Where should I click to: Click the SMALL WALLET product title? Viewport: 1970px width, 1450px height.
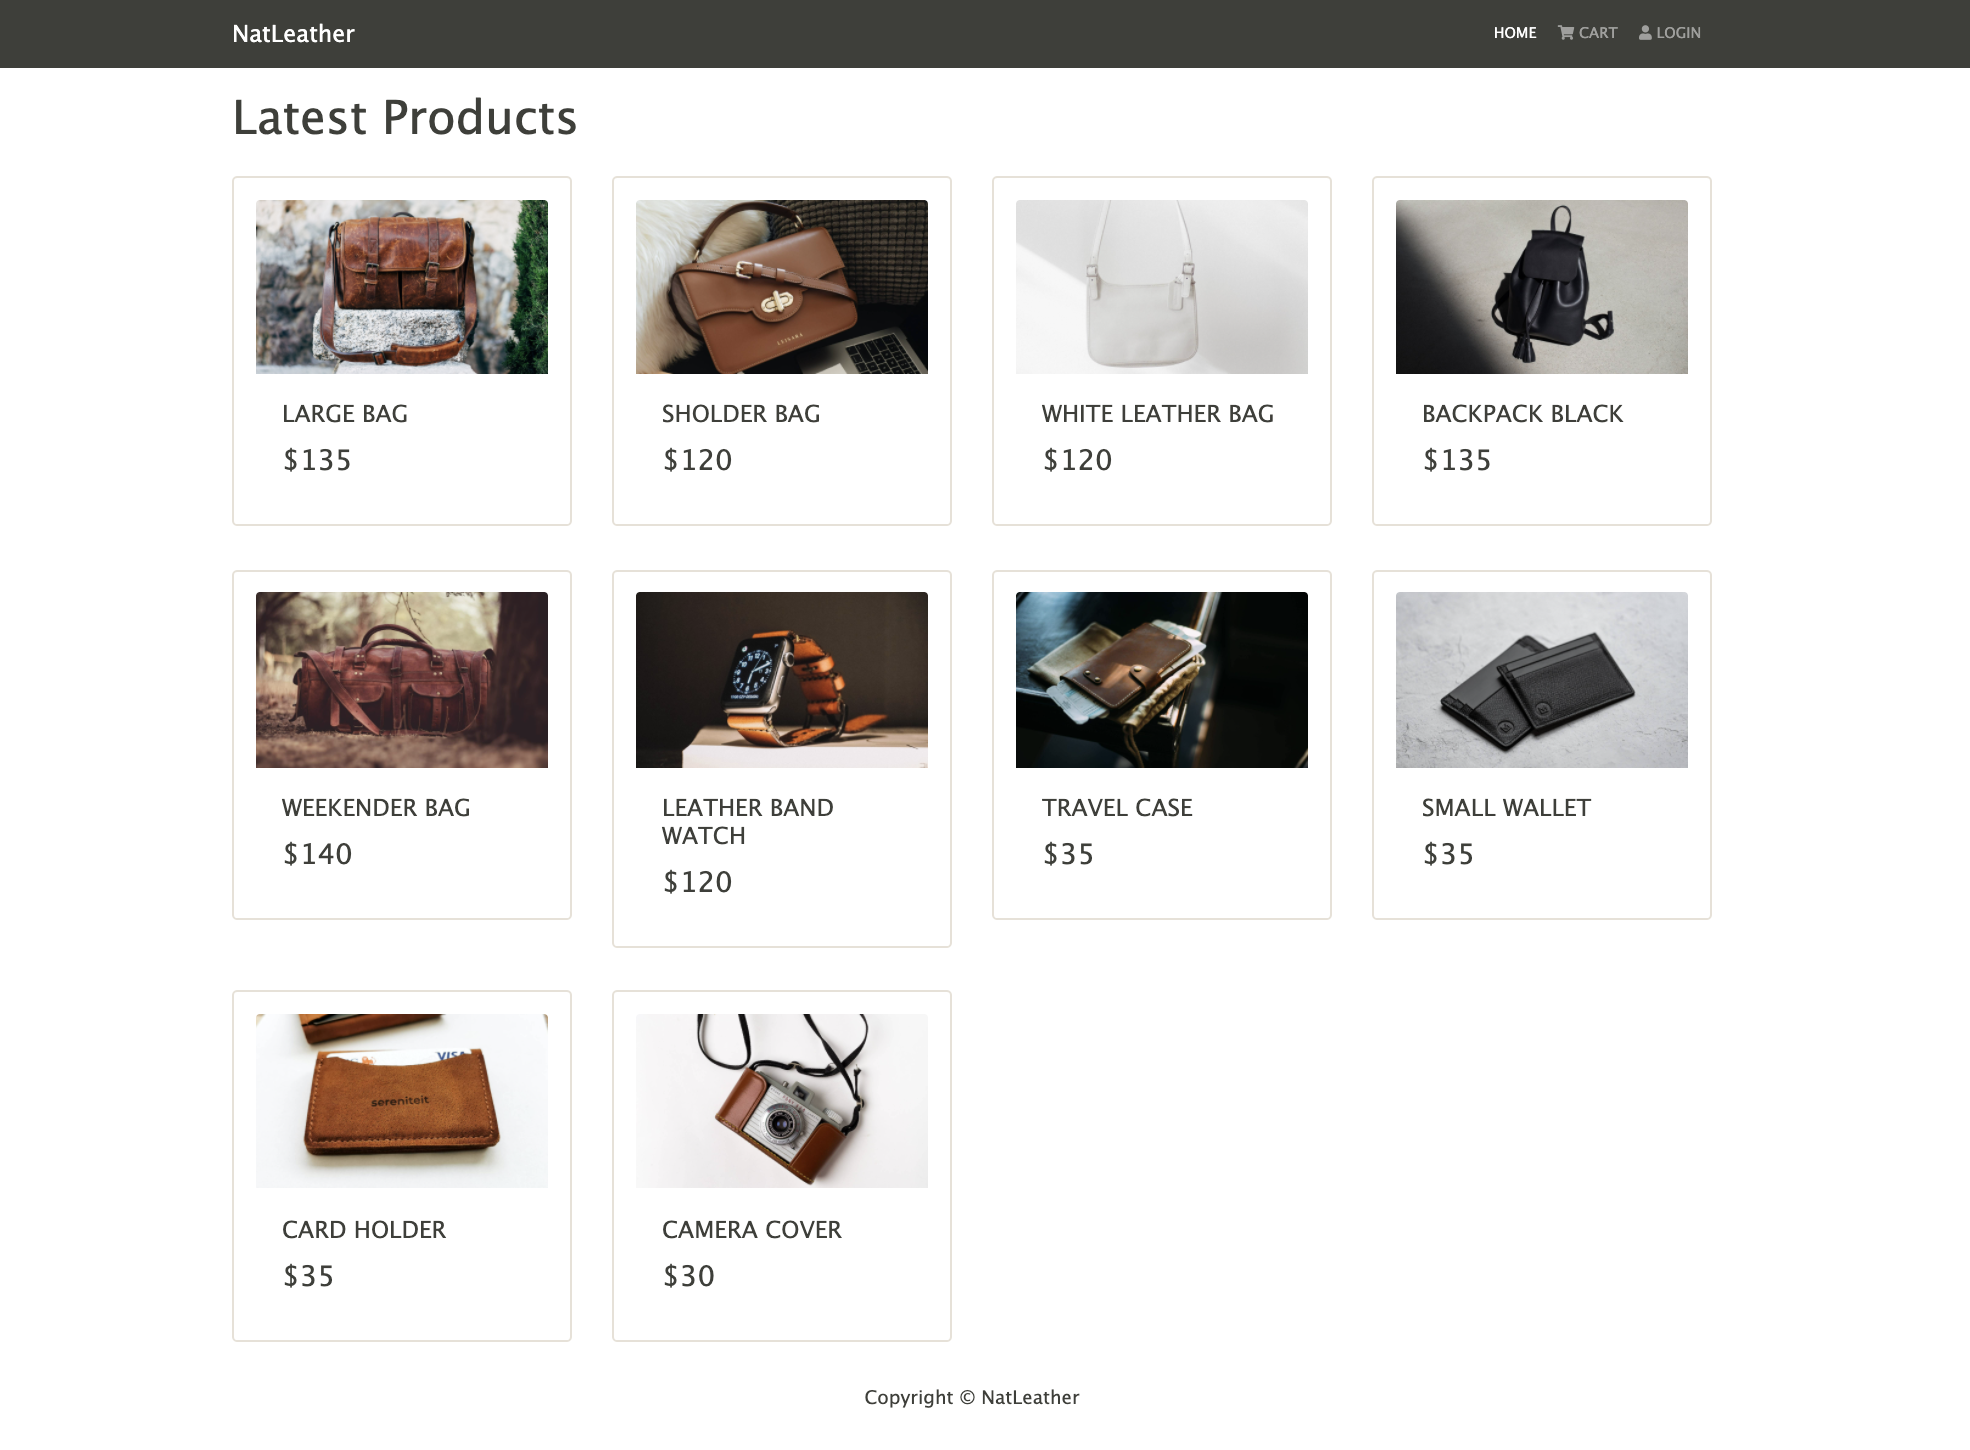[1507, 808]
